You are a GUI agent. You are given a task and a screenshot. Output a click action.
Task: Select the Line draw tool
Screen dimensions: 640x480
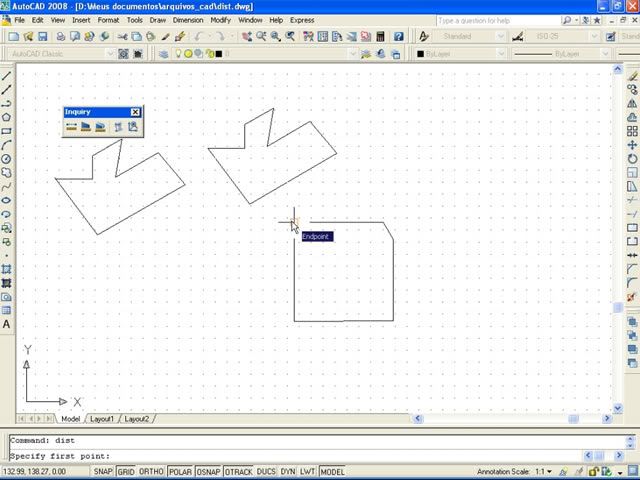[x=6, y=76]
